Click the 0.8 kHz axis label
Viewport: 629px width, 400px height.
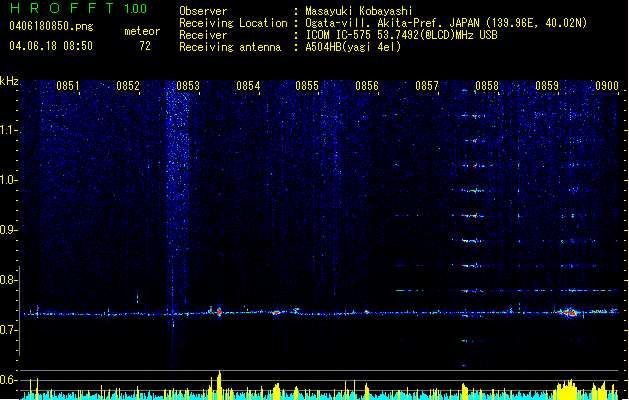(x=8, y=280)
